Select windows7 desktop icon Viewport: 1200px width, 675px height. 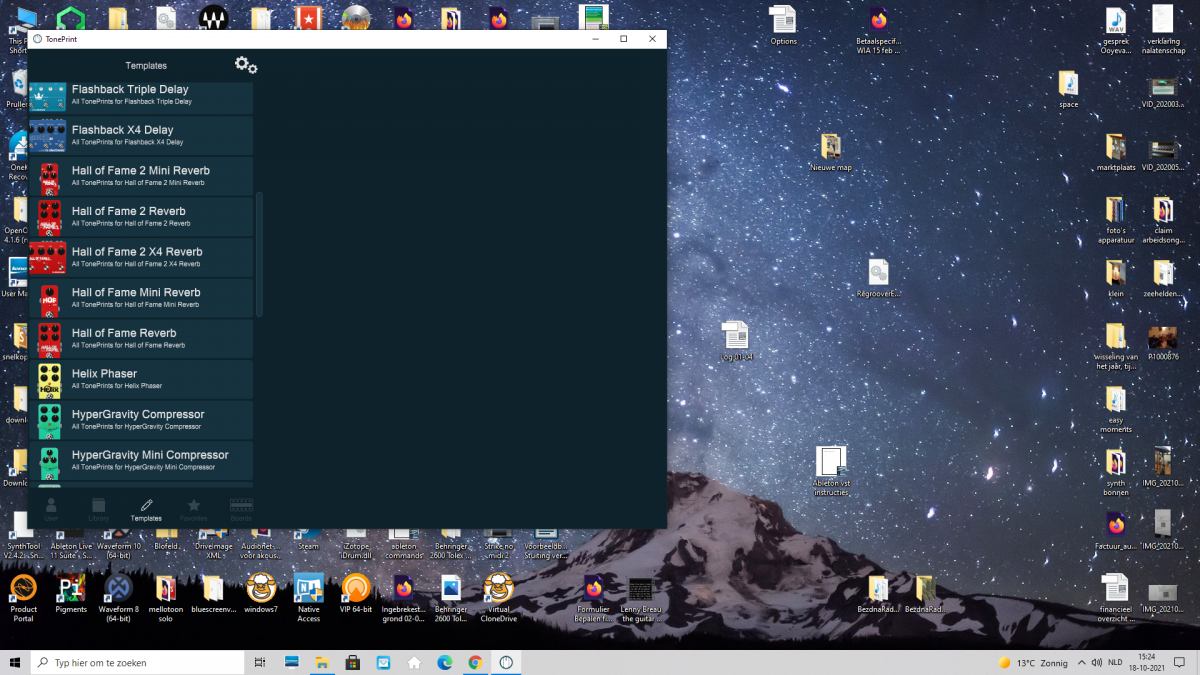261,593
